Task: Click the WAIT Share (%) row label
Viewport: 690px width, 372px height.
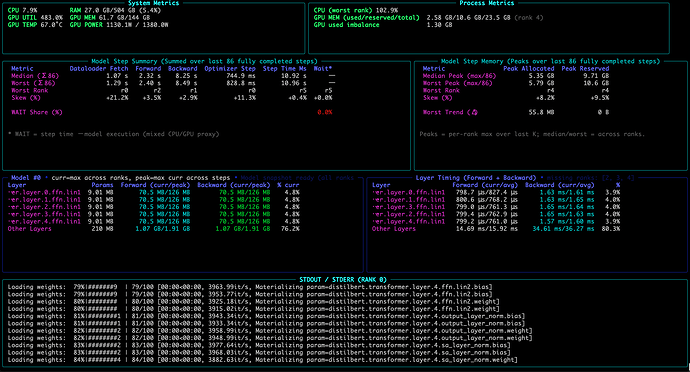Action: pyautogui.click(x=37, y=112)
